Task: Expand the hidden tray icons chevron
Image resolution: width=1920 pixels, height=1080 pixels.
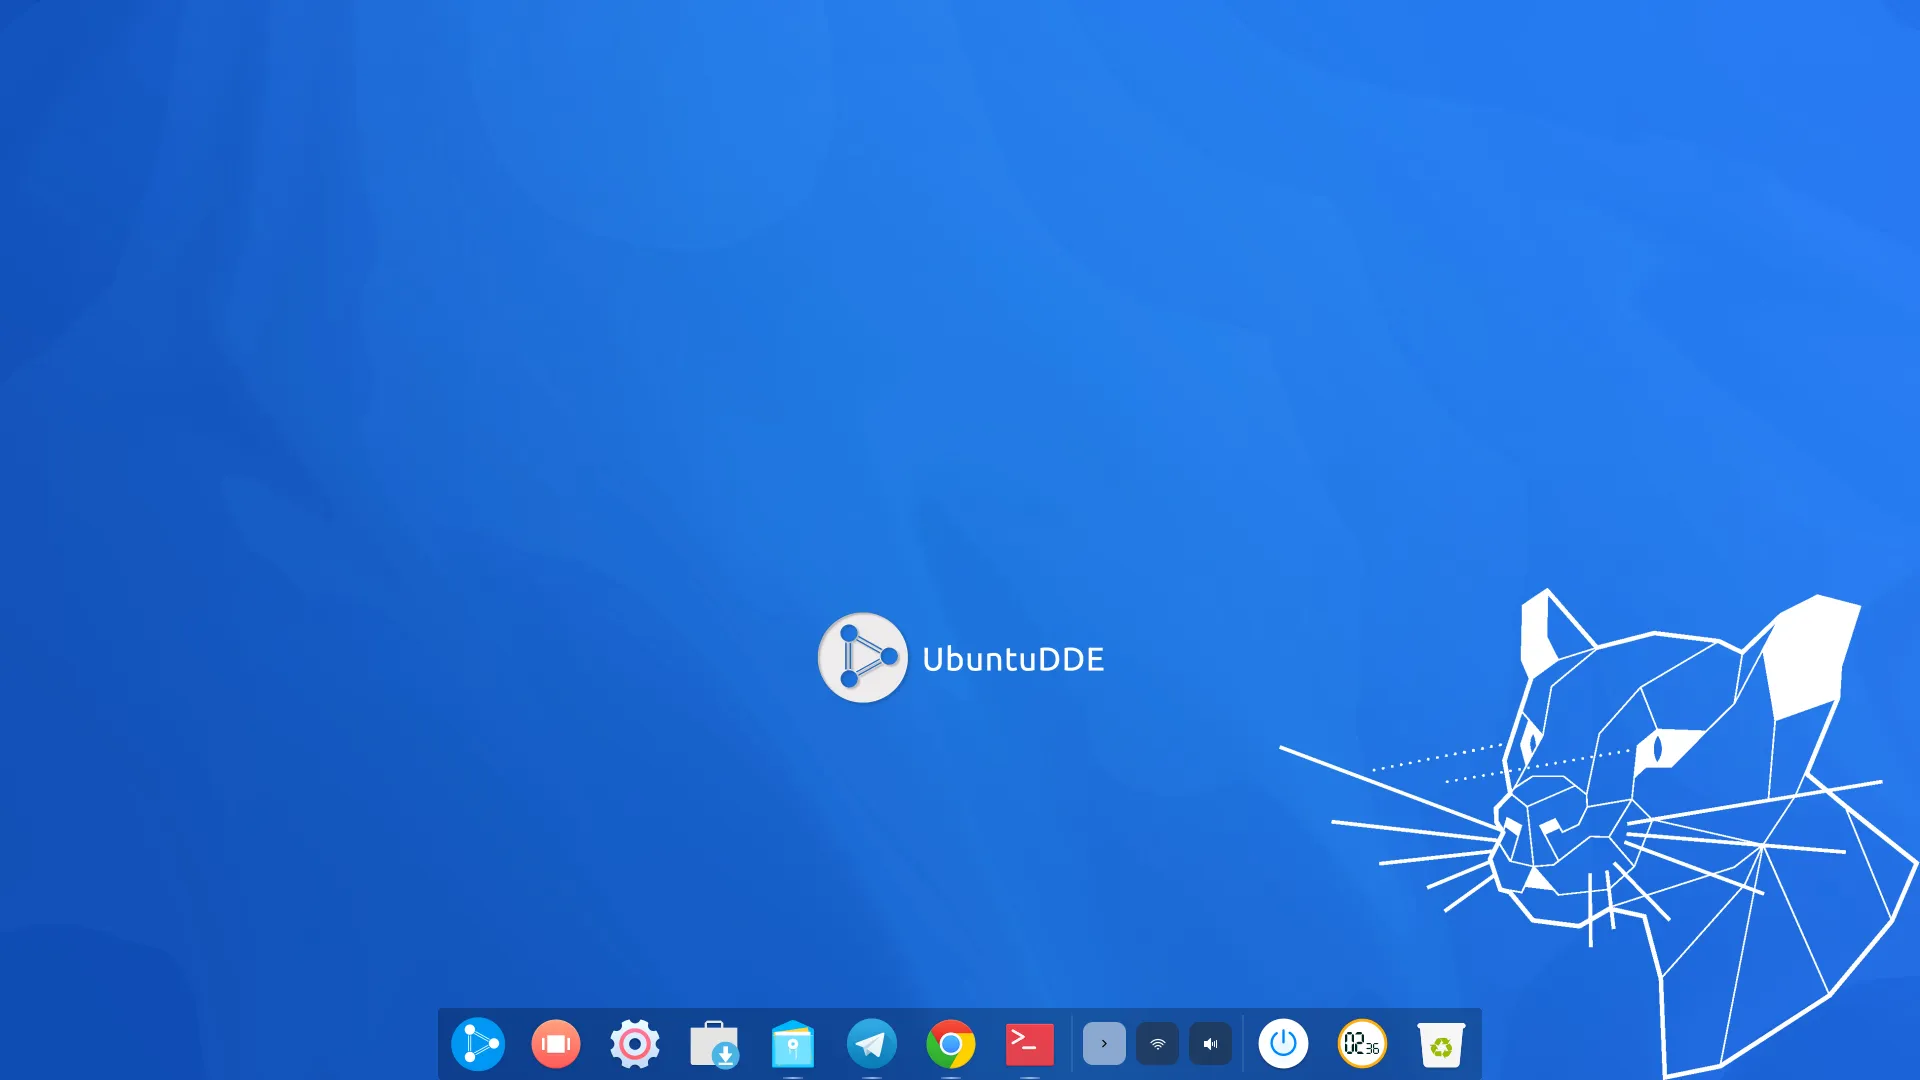Action: tap(1104, 1043)
